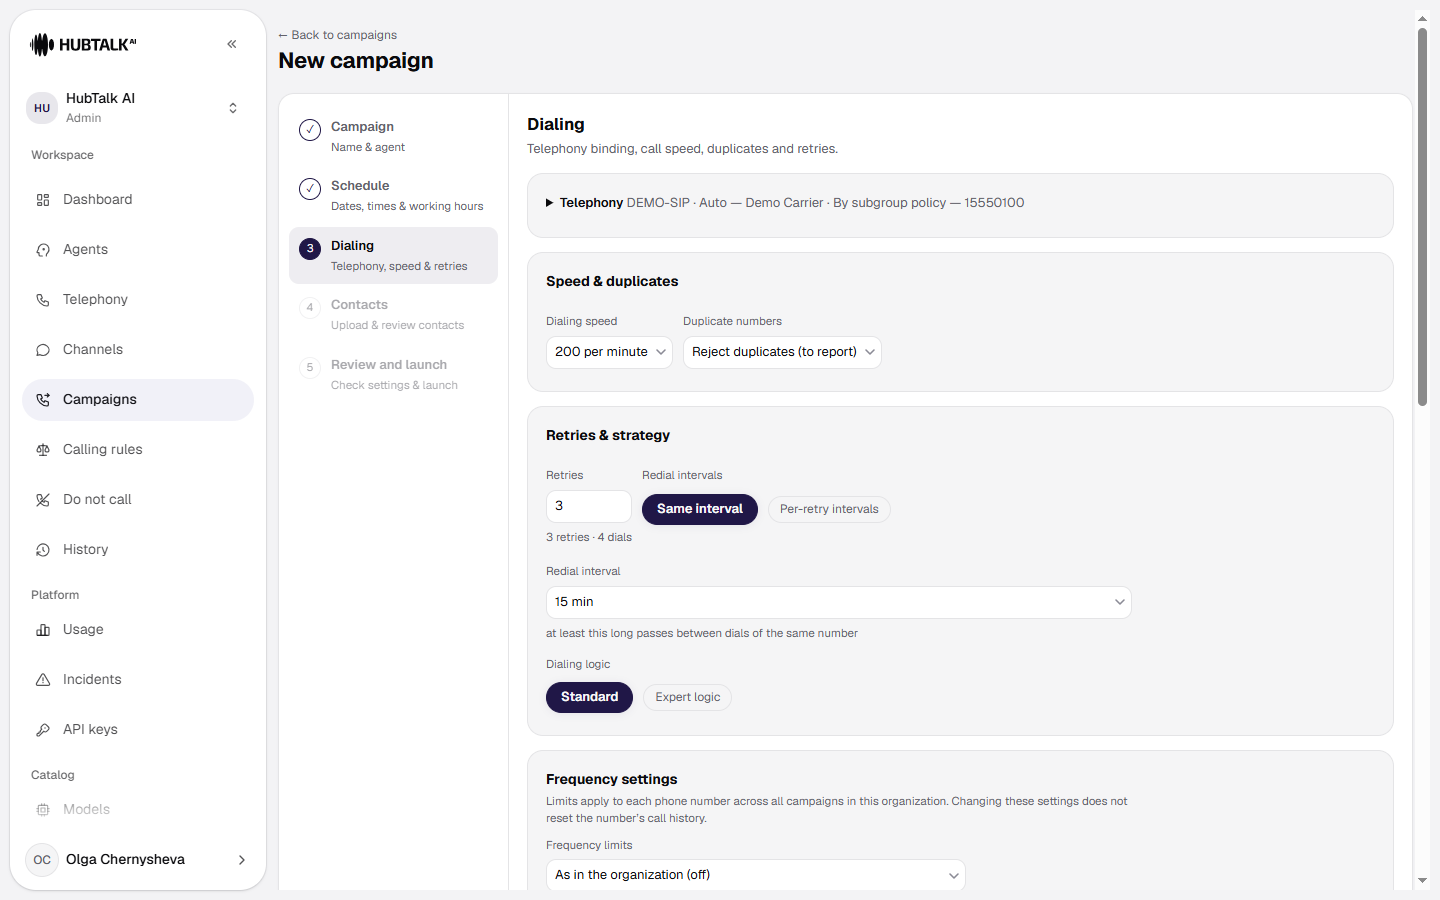The width and height of the screenshot is (1440, 900).
Task: Click the API keys key icon
Action: pyautogui.click(x=43, y=730)
